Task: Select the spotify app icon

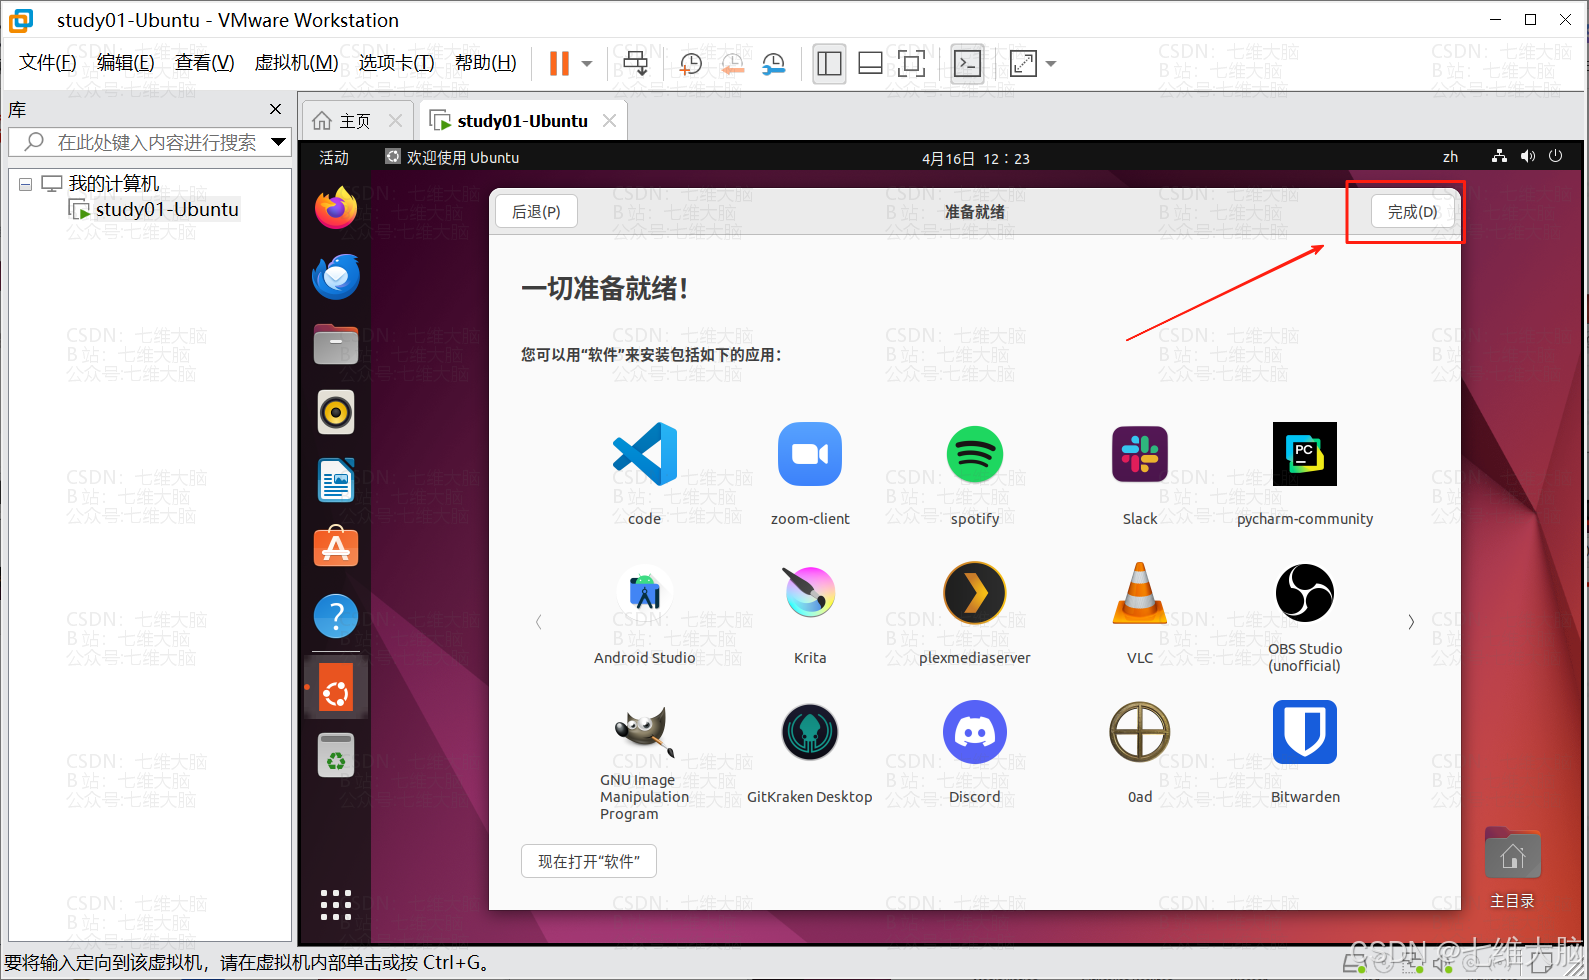Action: (975, 454)
